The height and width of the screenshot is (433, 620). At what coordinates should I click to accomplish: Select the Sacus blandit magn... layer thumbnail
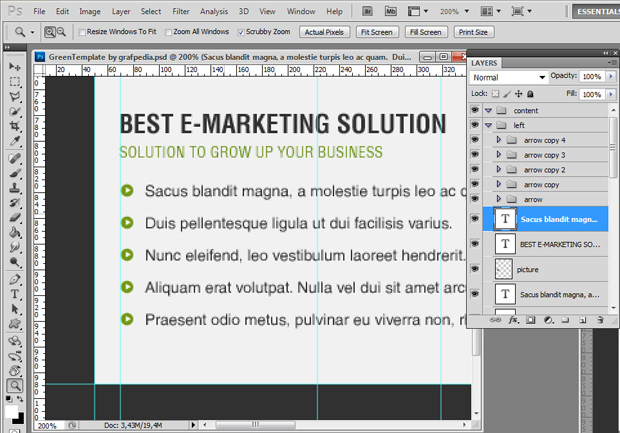click(x=505, y=219)
